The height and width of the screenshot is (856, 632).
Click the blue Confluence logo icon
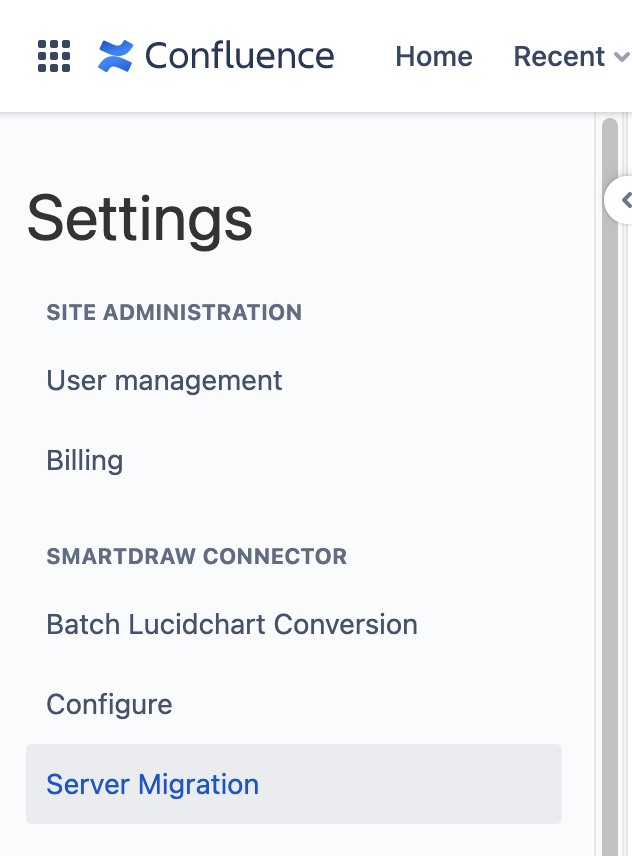(x=115, y=56)
